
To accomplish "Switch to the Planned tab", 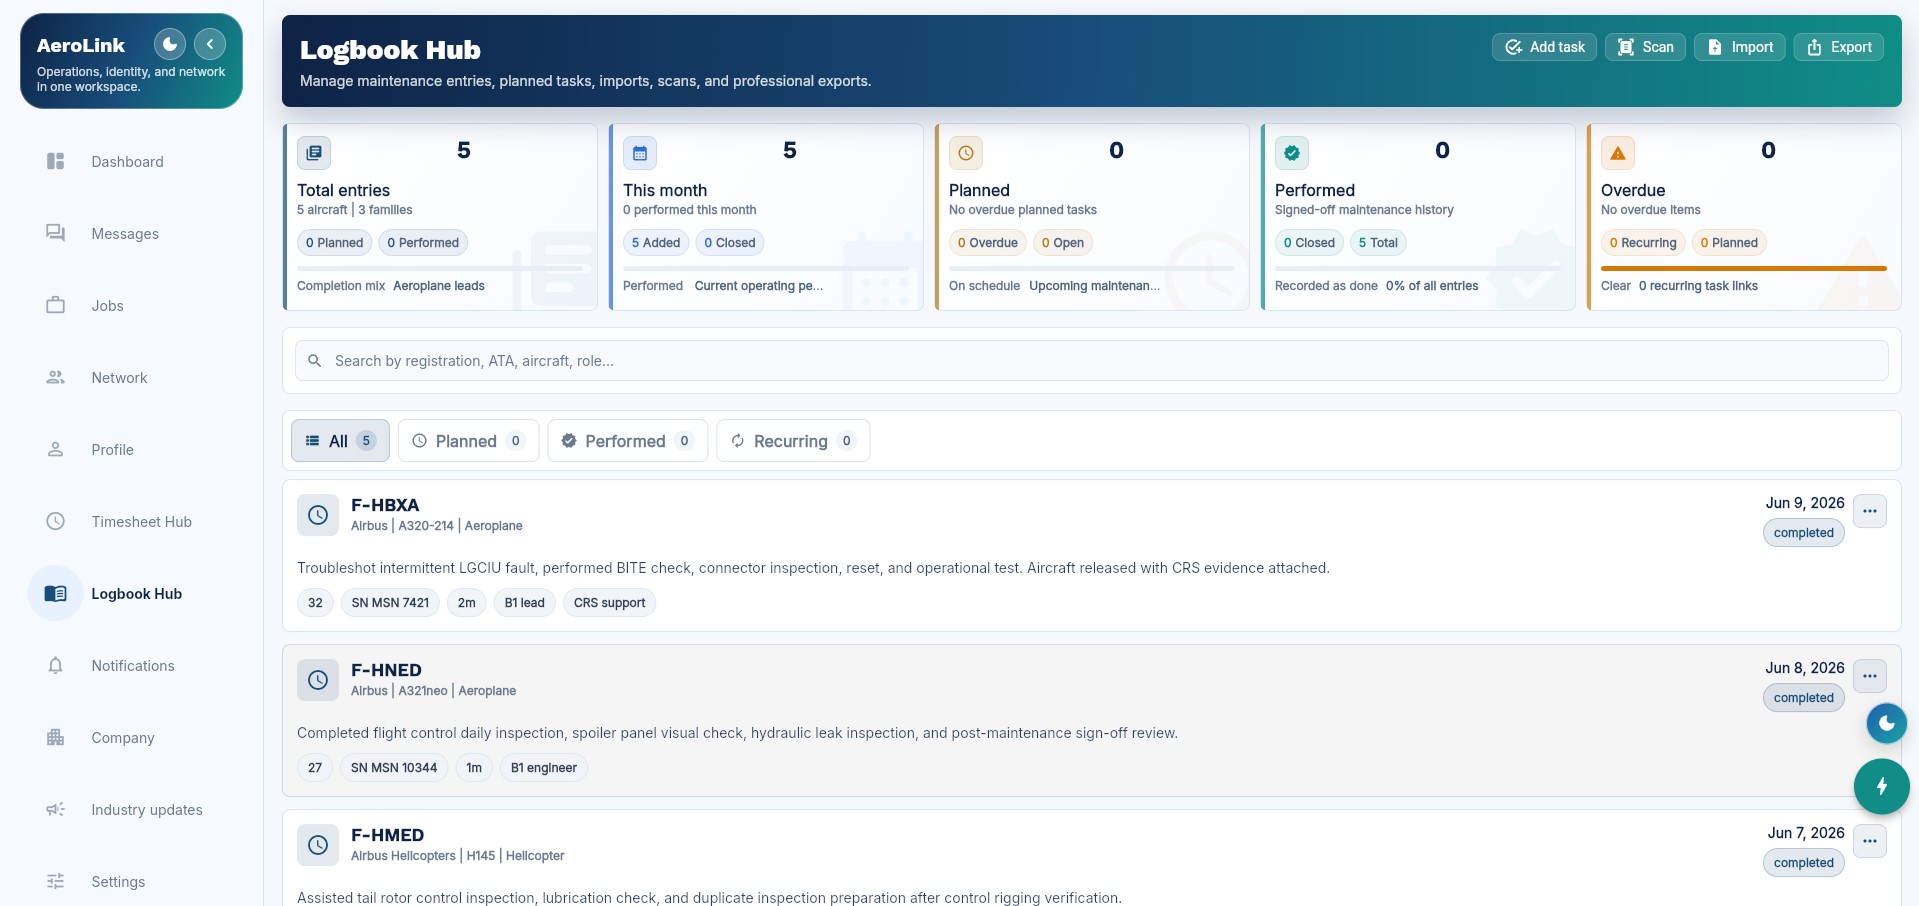I will 468,441.
